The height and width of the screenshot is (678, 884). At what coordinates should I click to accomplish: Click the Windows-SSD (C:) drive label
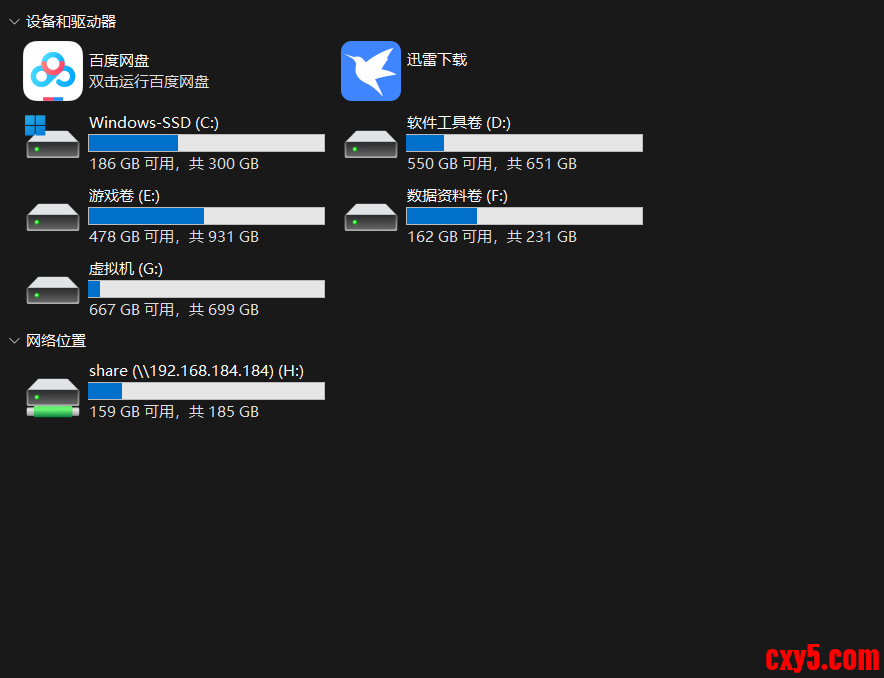pyautogui.click(x=154, y=122)
